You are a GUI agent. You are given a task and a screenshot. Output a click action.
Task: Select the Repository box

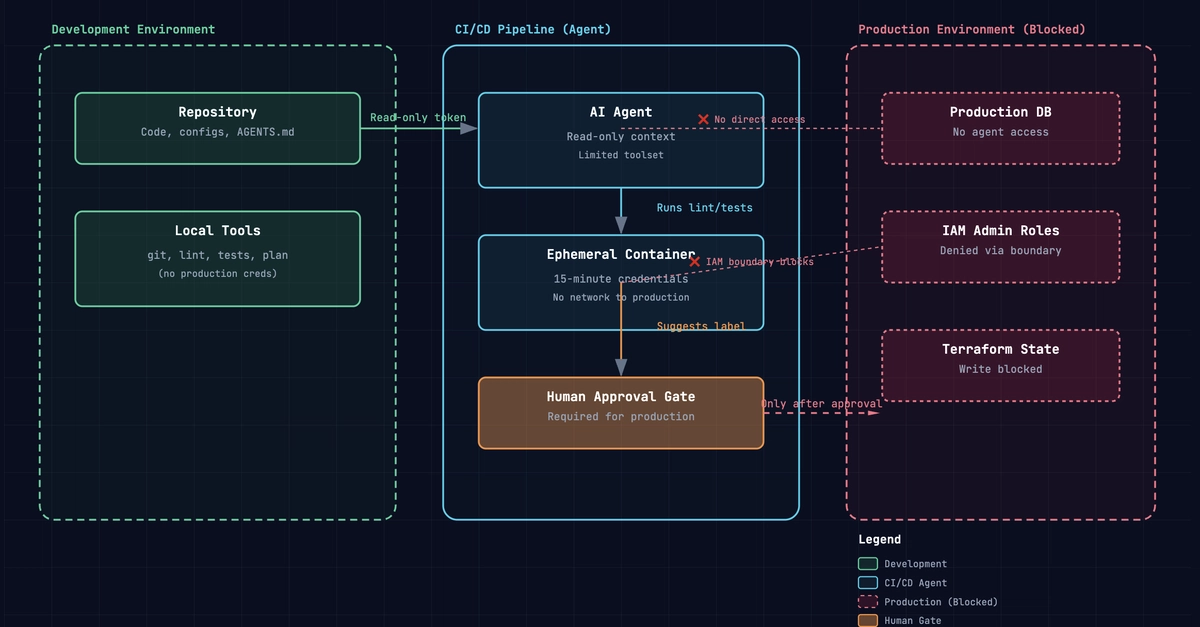(x=218, y=128)
